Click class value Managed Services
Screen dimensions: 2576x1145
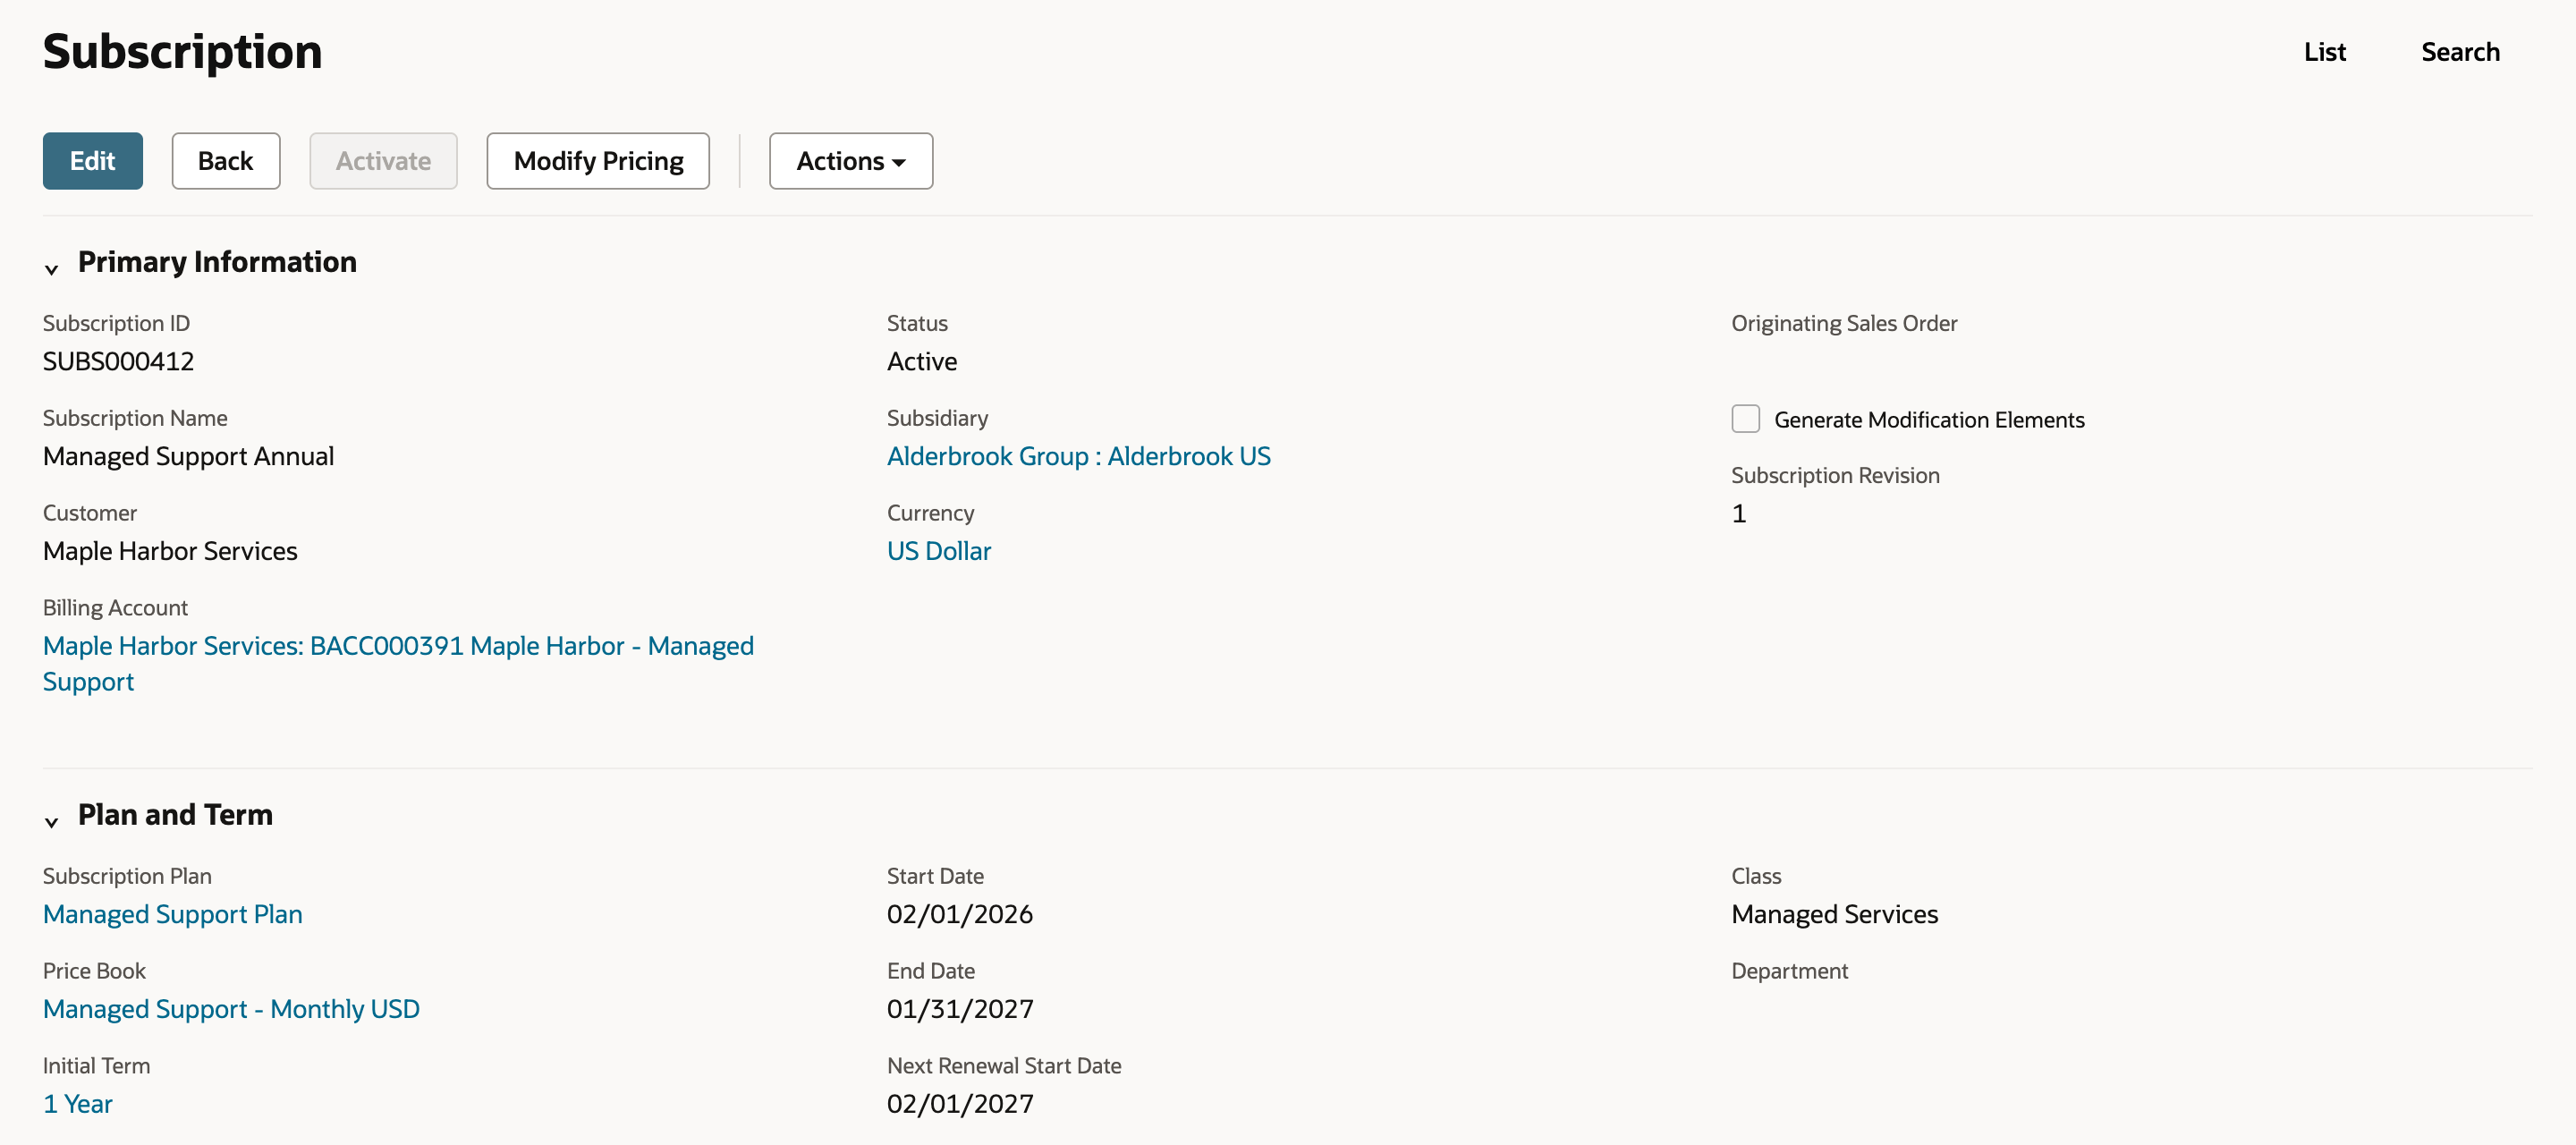click(x=1834, y=914)
